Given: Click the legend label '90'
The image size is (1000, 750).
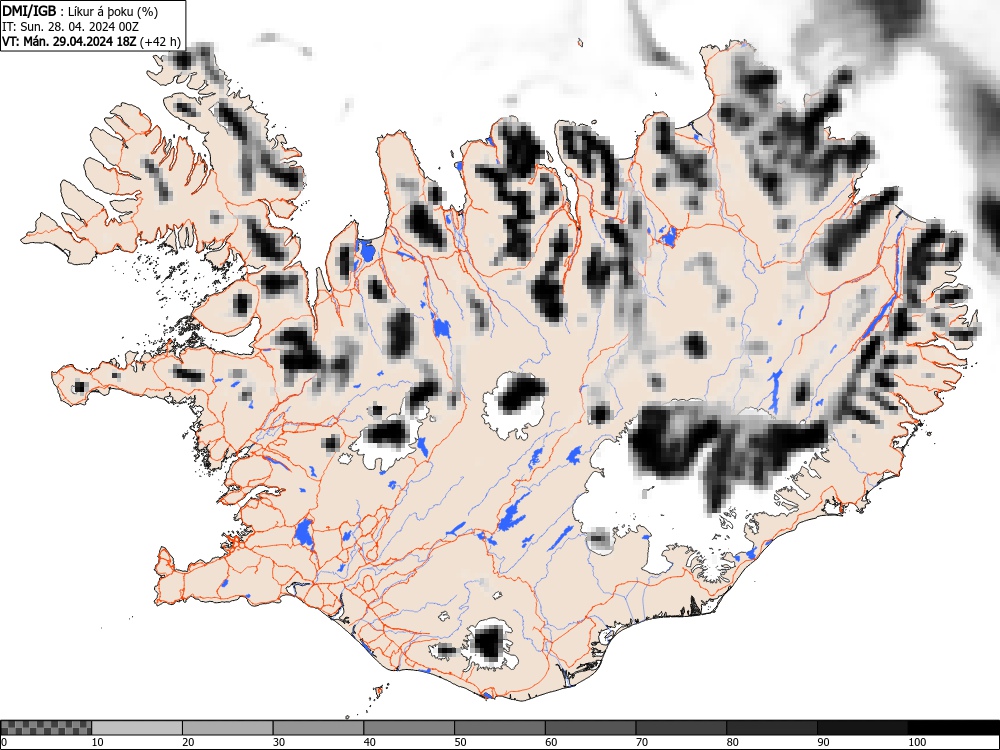Looking at the screenshot, I should [x=824, y=742].
